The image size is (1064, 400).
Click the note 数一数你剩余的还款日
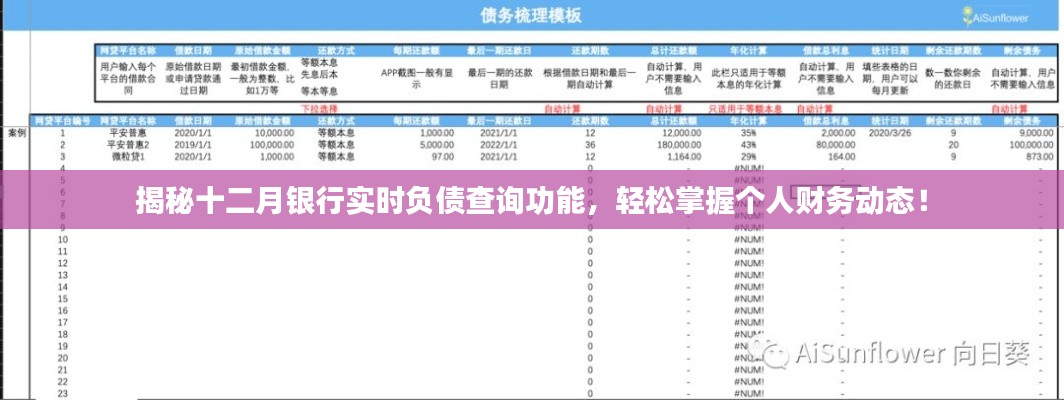point(953,79)
